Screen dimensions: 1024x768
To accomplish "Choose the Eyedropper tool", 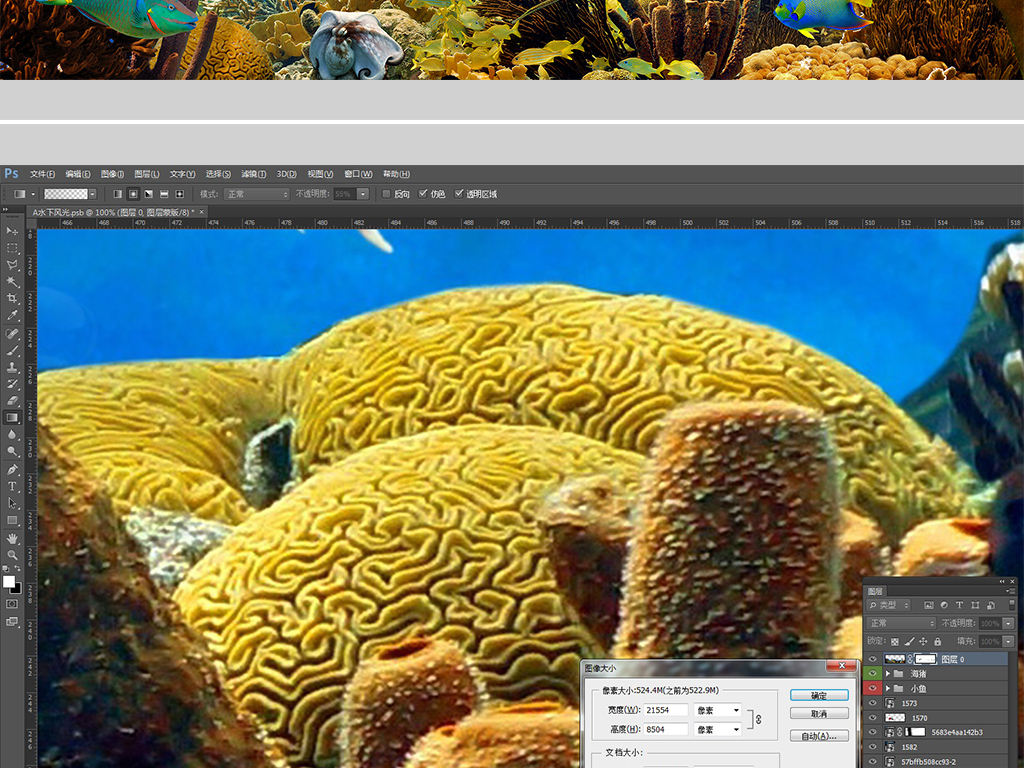I will pos(12,316).
